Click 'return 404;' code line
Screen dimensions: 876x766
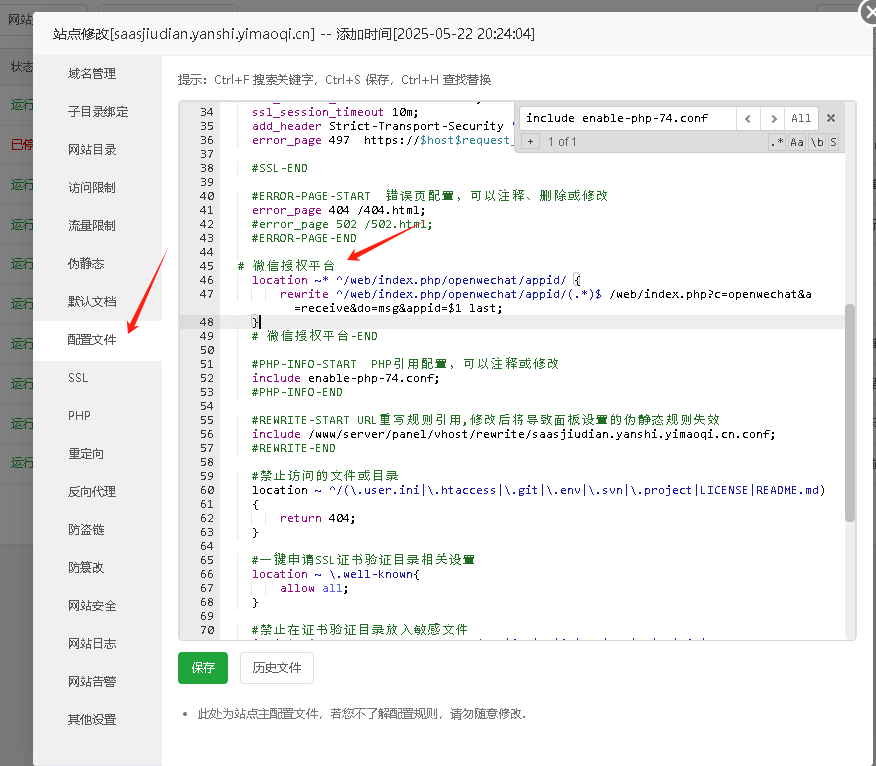pyautogui.click(x=317, y=518)
